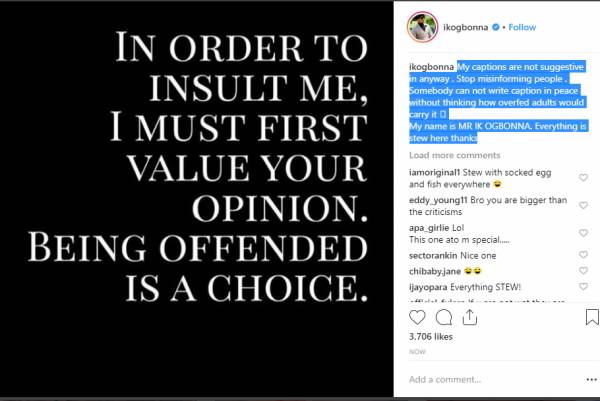Heart sectorankin's "Nice one" comment

coord(583,254)
